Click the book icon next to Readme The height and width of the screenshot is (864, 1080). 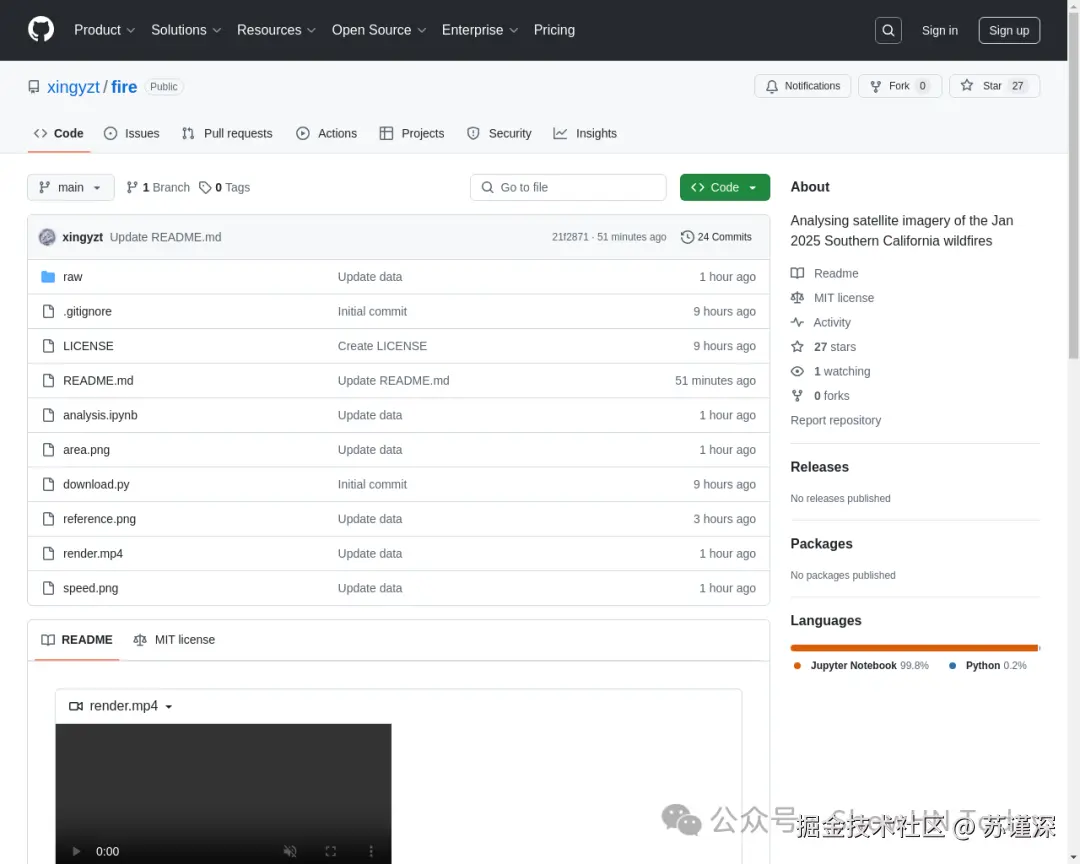coord(797,274)
